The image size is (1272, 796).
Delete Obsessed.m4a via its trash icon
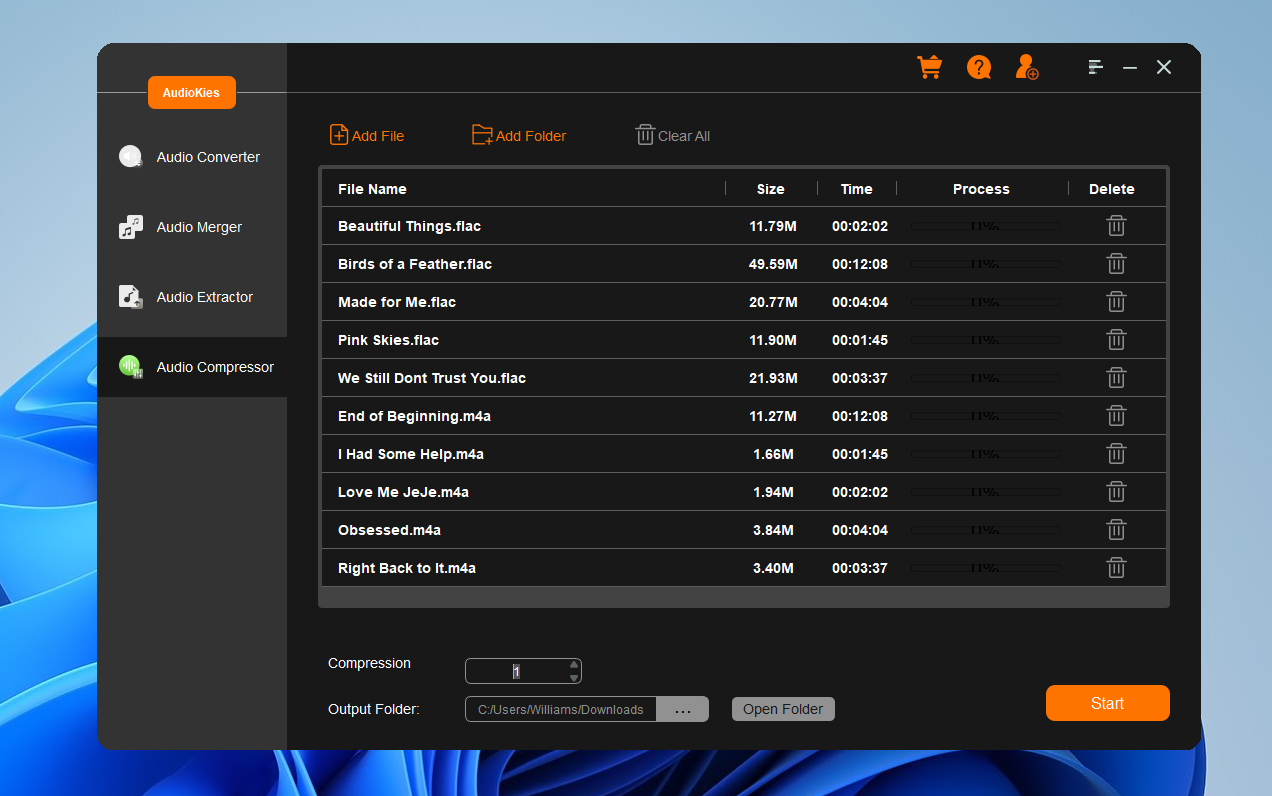(1116, 530)
